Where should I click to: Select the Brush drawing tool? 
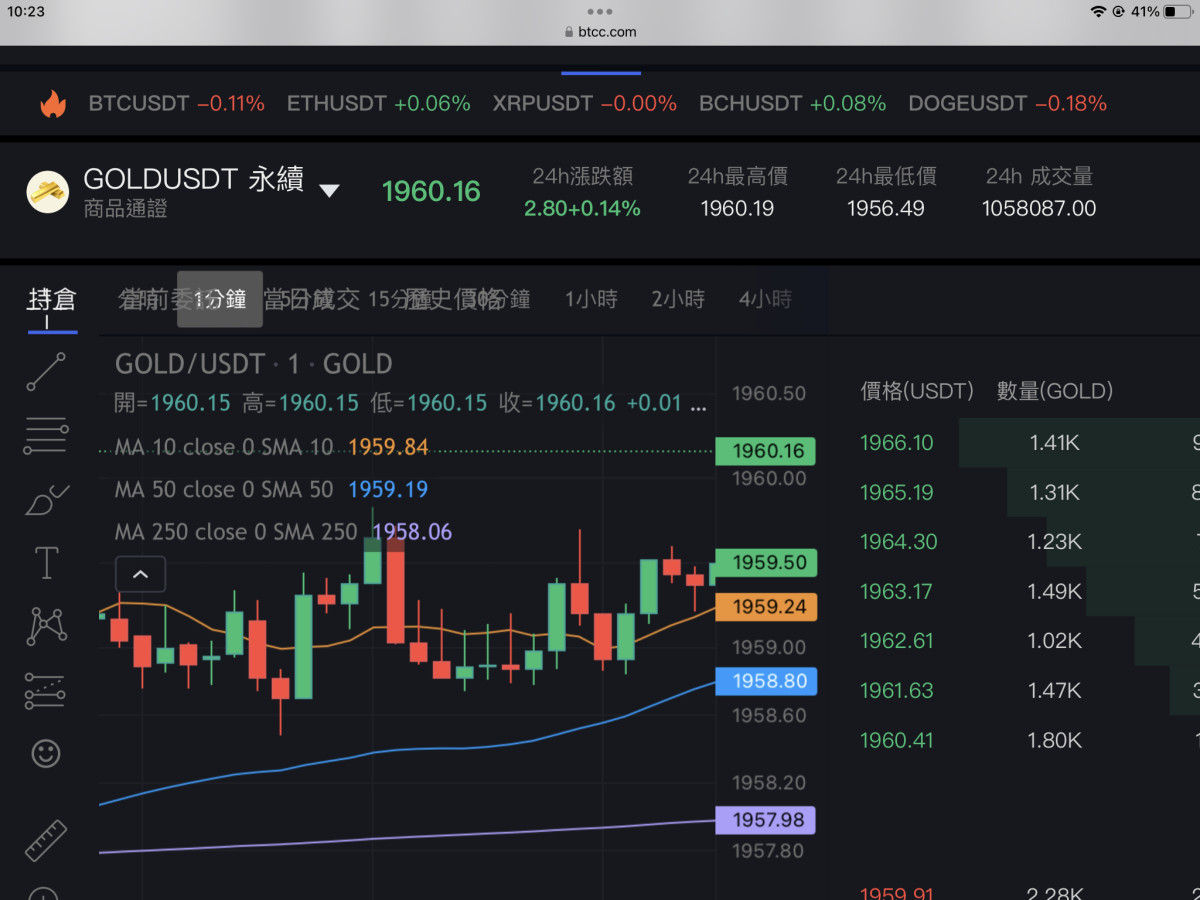(x=46, y=498)
